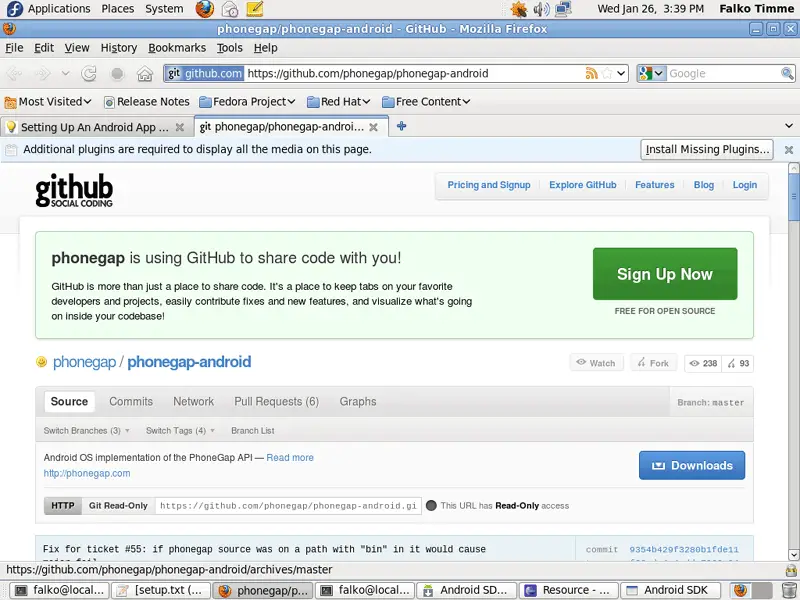Image resolution: width=800 pixels, height=600 pixels.
Task: Open the notes launcher icon in top panel
Action: (x=254, y=9)
